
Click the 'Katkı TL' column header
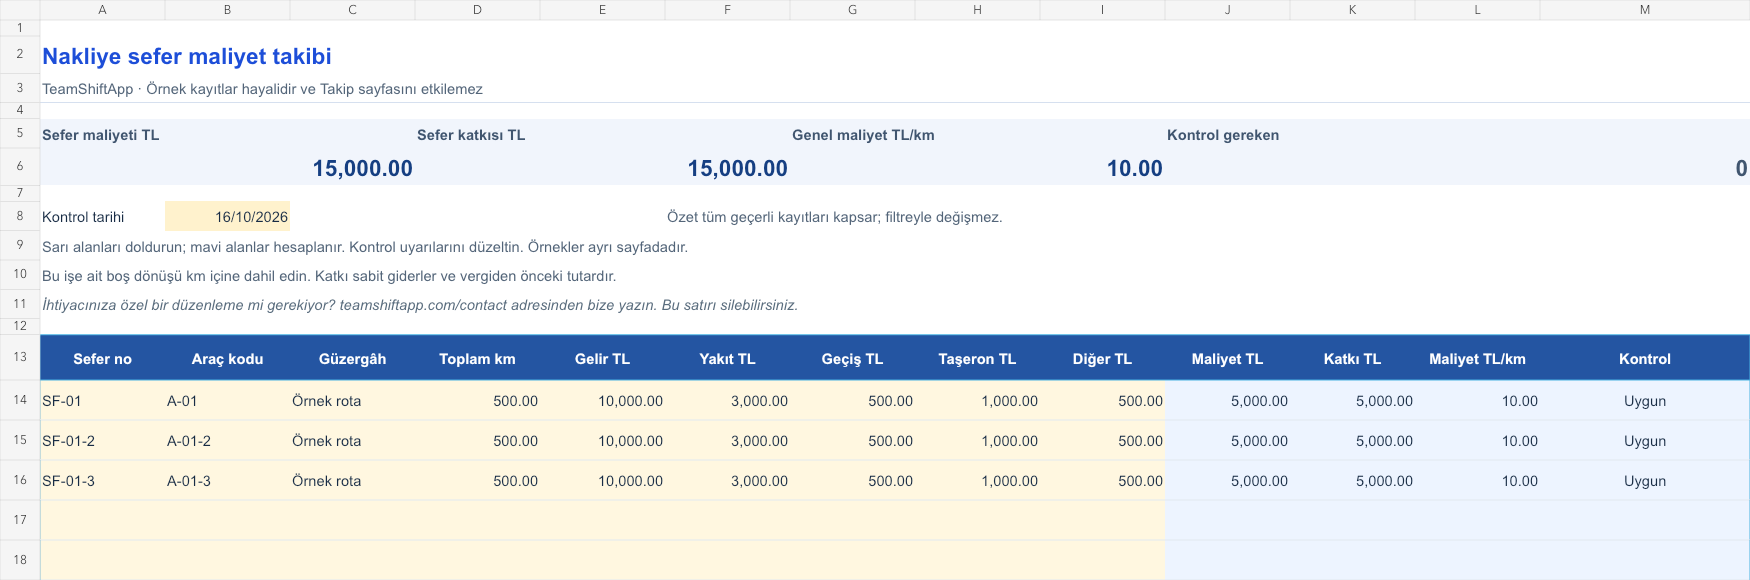[x=1352, y=359]
